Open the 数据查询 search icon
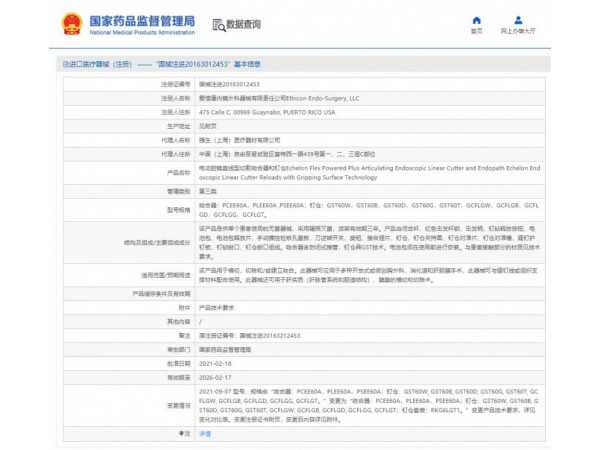 [x=219, y=25]
